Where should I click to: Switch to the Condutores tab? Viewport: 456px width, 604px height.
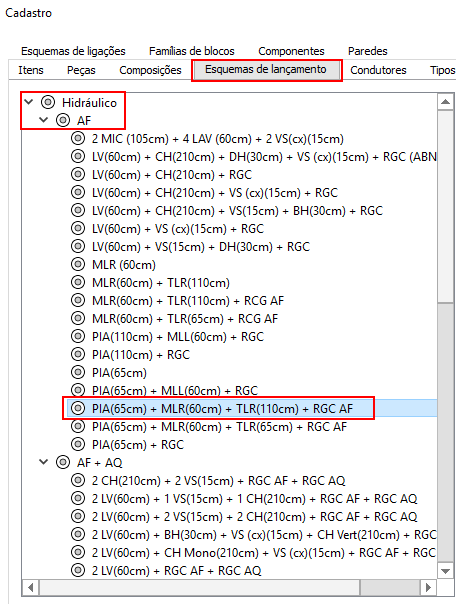point(378,70)
